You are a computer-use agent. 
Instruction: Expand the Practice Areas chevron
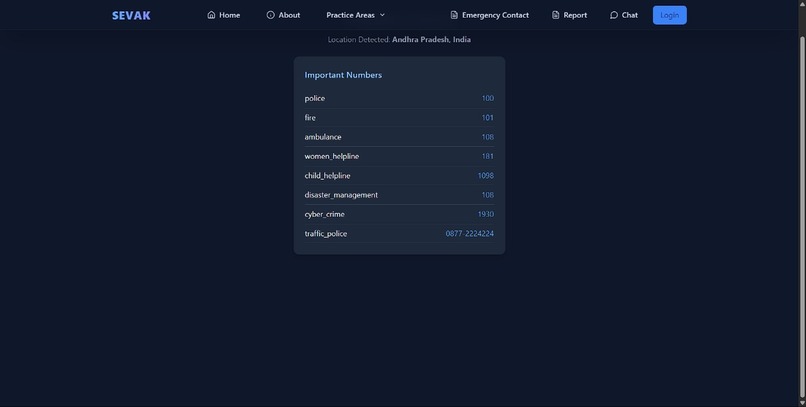point(382,15)
